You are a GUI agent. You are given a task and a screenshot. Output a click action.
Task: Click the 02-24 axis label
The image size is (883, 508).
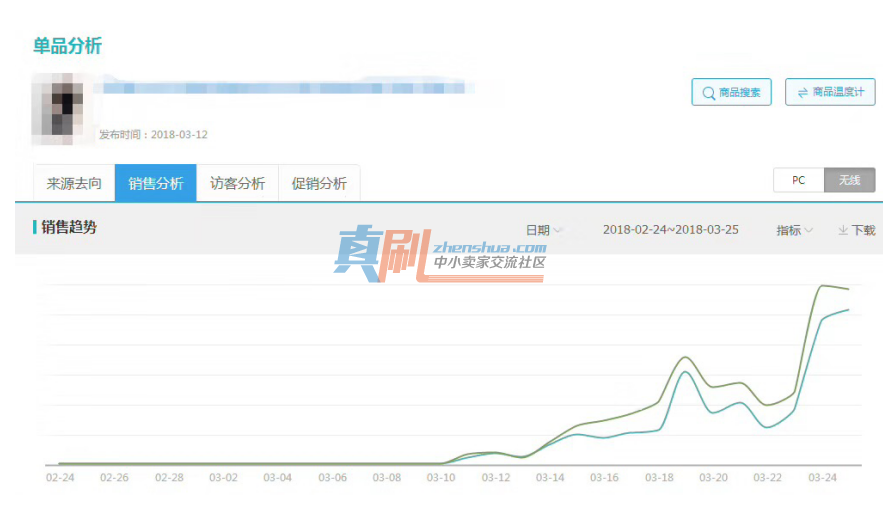coord(60,478)
